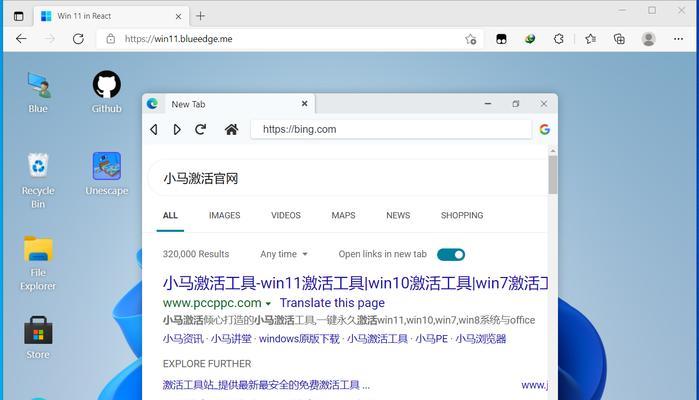699x400 pixels.
Task: Open the Collections icon
Action: (x=619, y=39)
